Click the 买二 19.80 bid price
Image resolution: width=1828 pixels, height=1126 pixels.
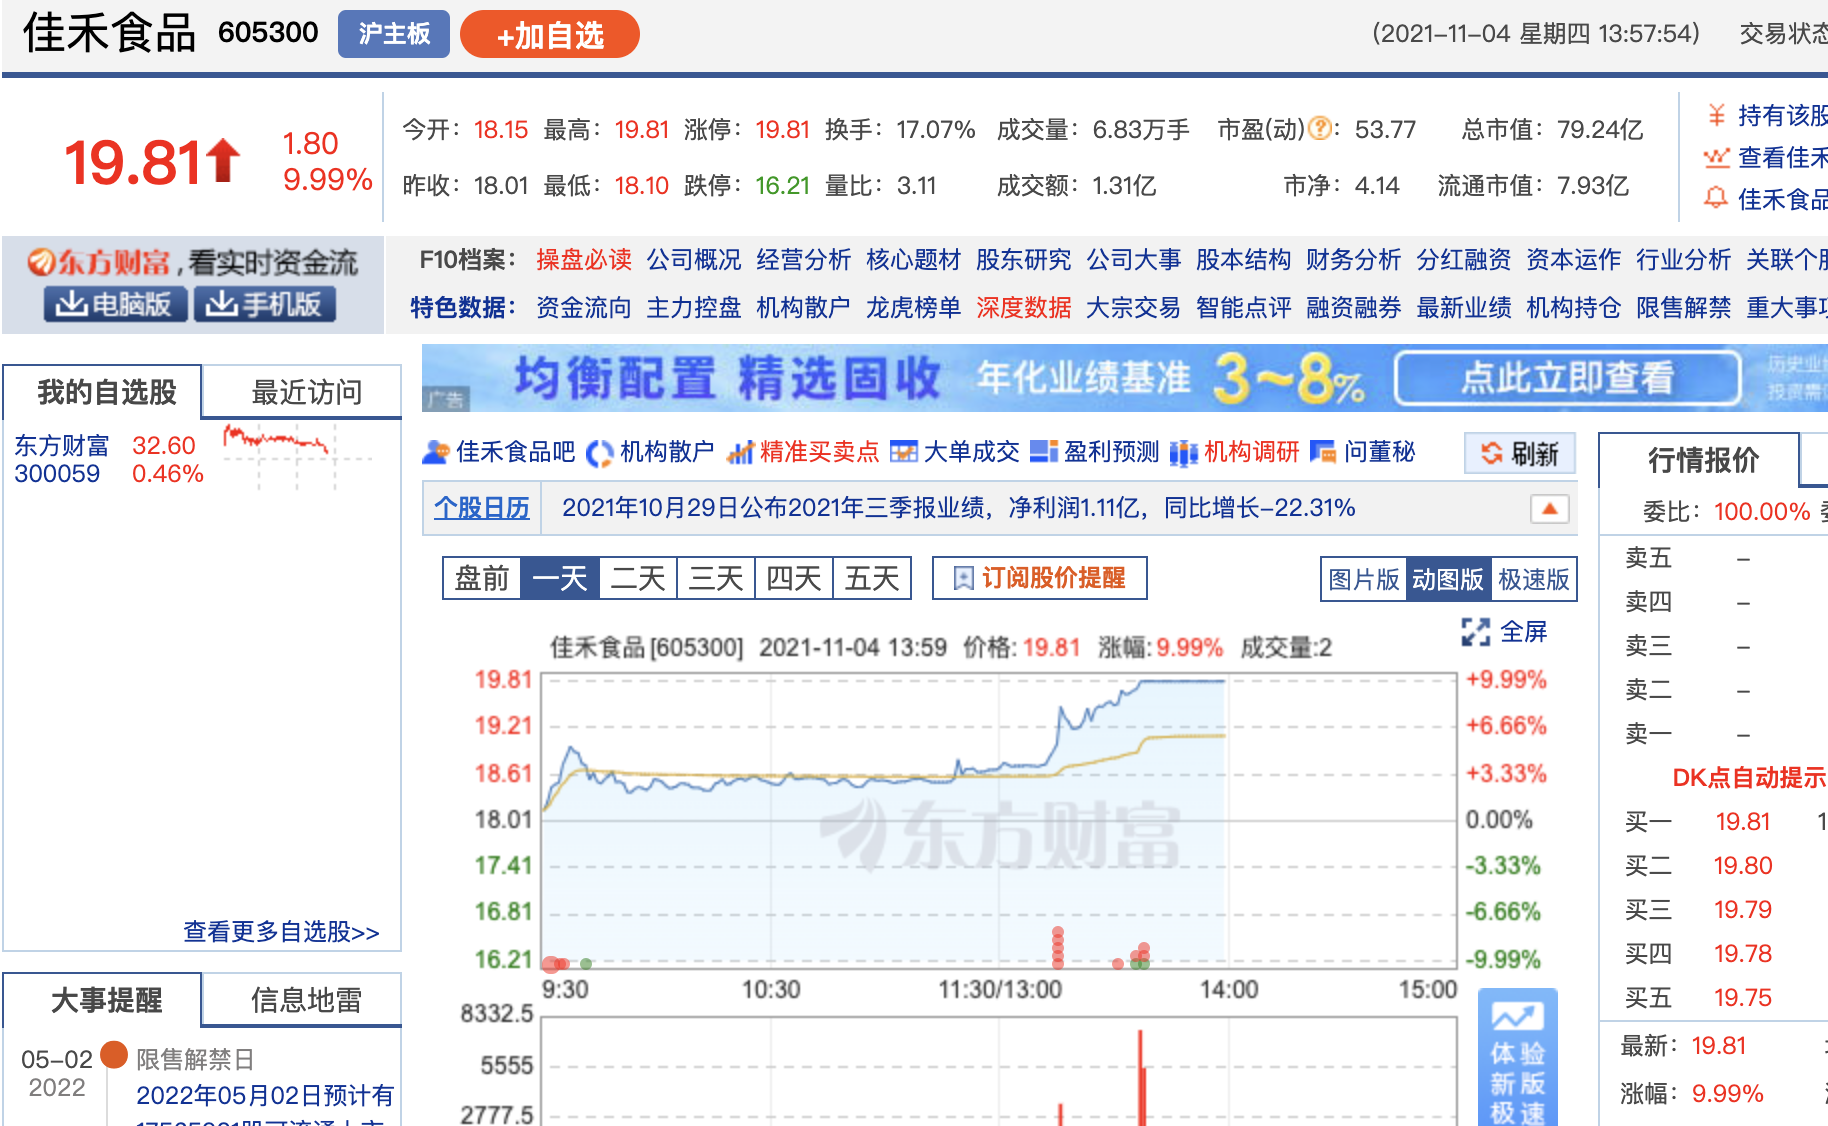(x=1743, y=866)
